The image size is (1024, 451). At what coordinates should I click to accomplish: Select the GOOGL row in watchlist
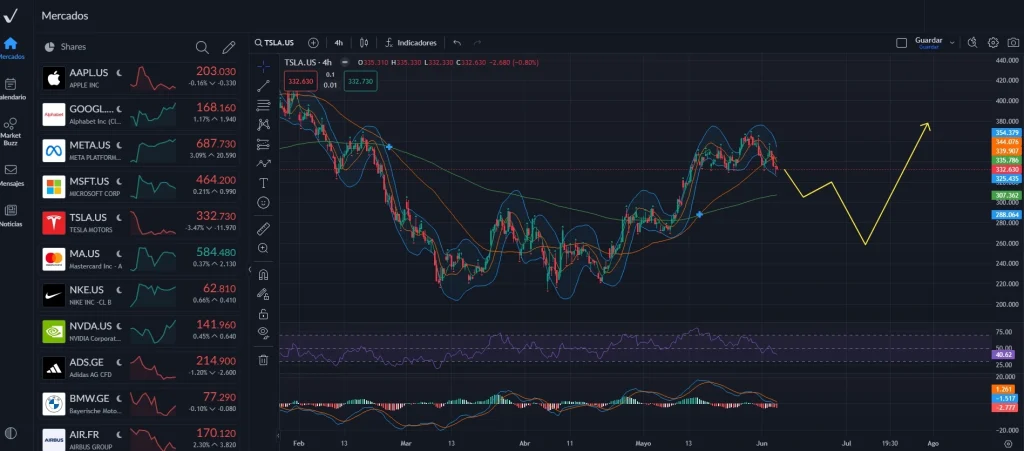click(x=140, y=114)
